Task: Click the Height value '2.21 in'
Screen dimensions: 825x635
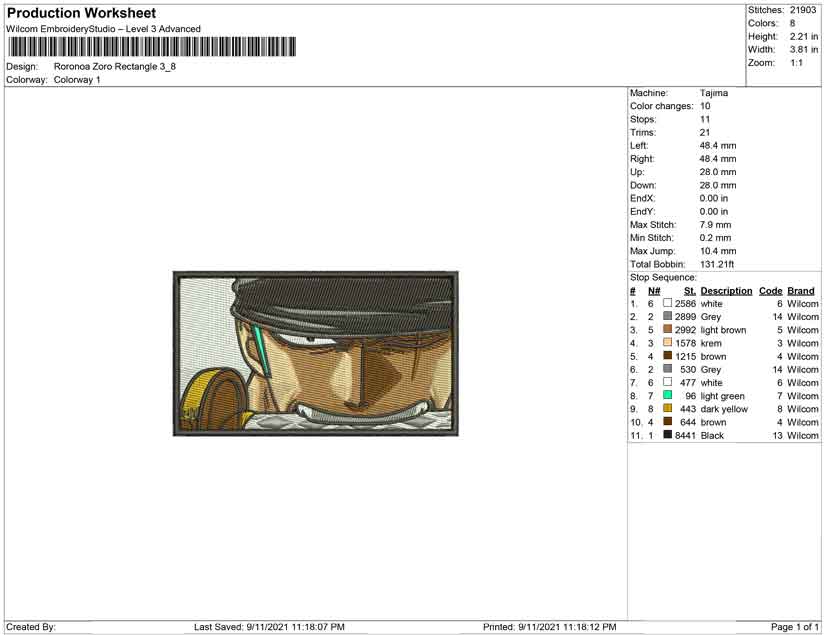Action: (804, 36)
